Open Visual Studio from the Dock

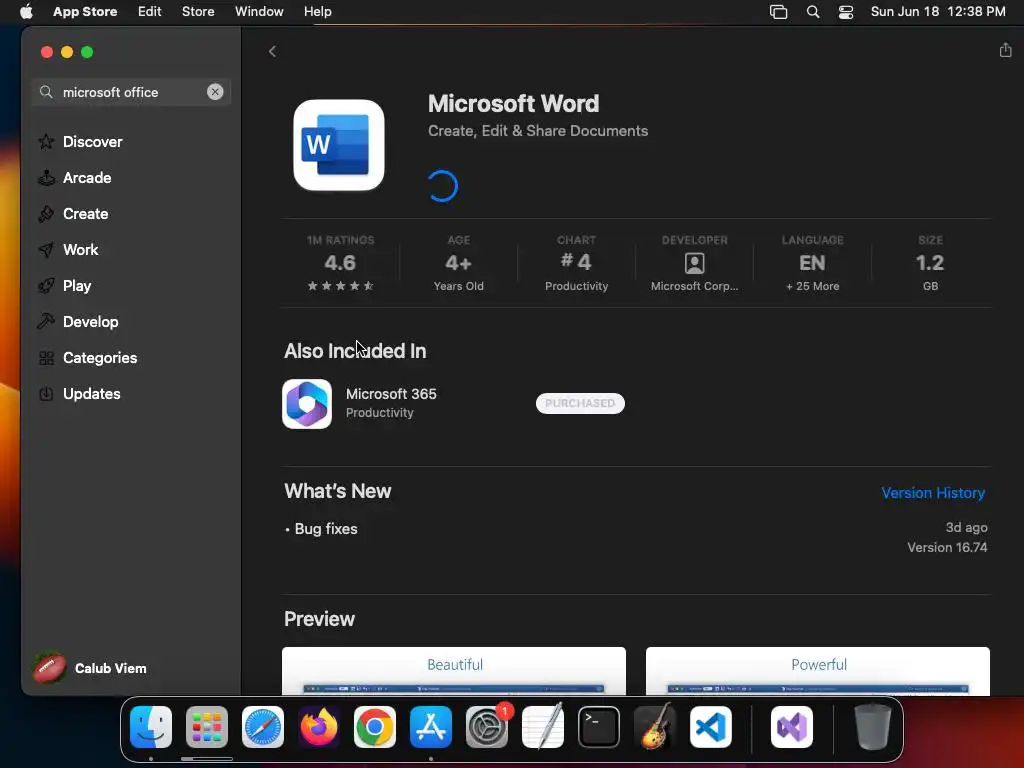(792, 727)
